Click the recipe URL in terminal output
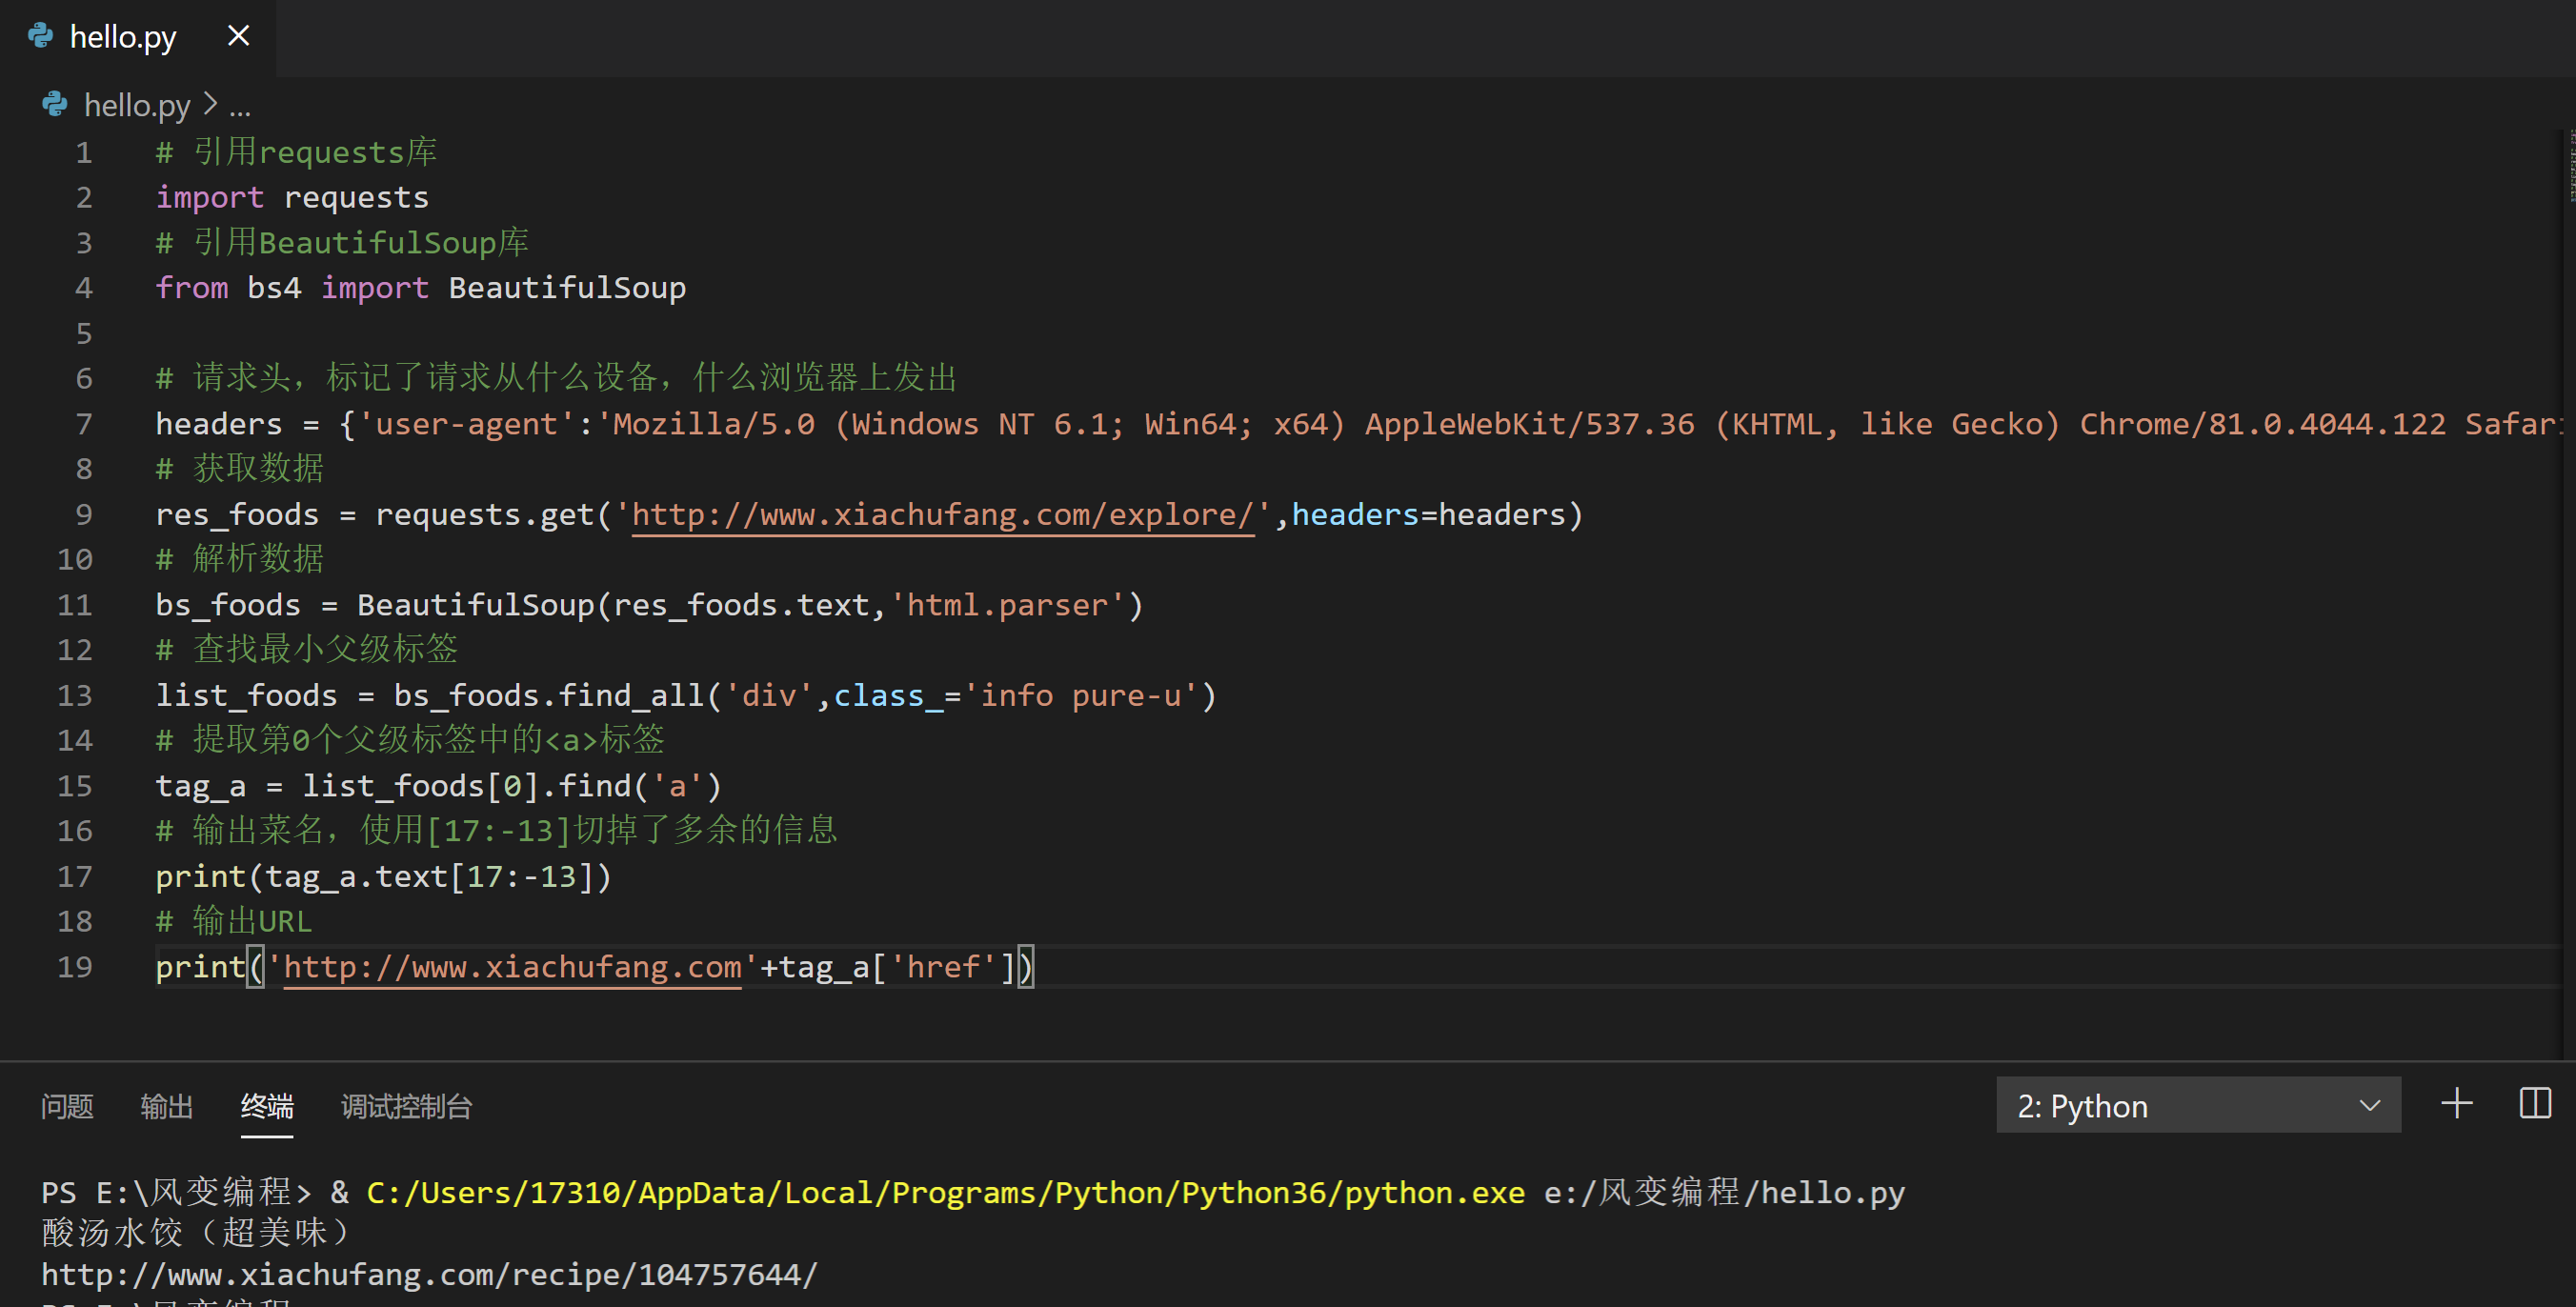Screen dimensions: 2576x1307 coord(430,1274)
